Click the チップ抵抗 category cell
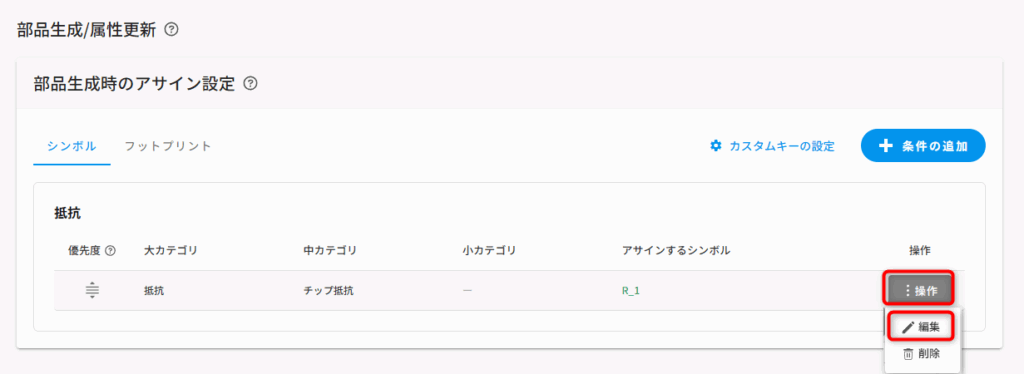Image resolution: width=1024 pixels, height=374 pixels. pyautogui.click(x=328, y=291)
